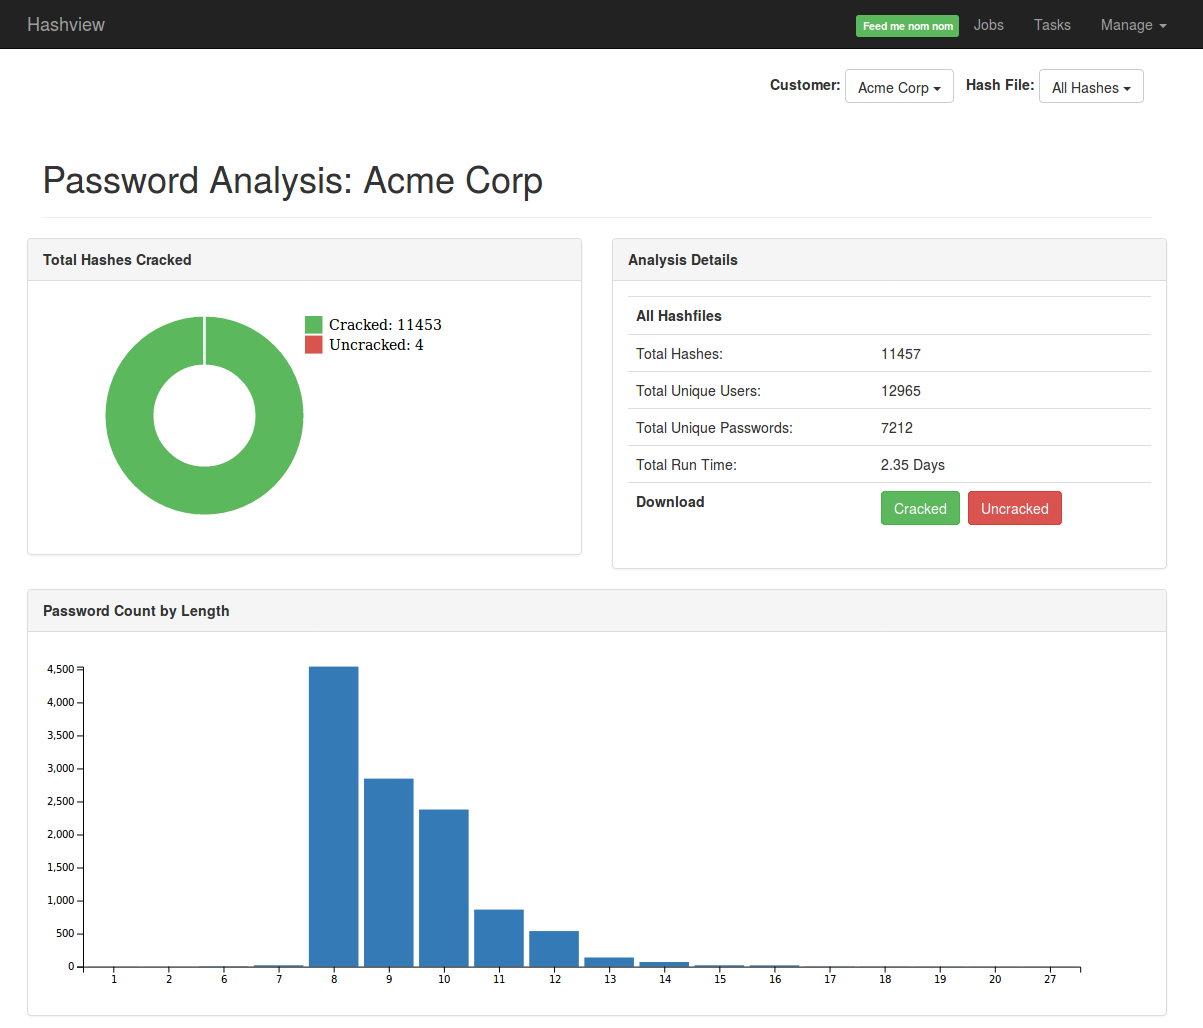Click the 1,000 y-axis label
The height and width of the screenshot is (1028, 1203).
[60, 900]
